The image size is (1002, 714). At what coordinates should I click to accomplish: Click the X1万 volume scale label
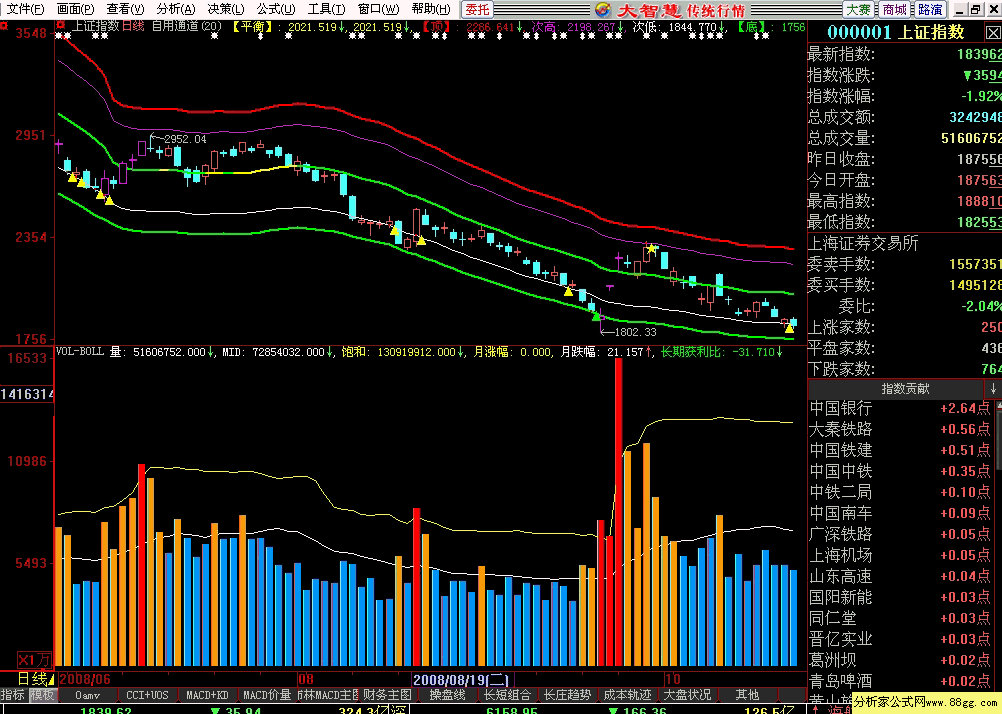(x=34, y=660)
